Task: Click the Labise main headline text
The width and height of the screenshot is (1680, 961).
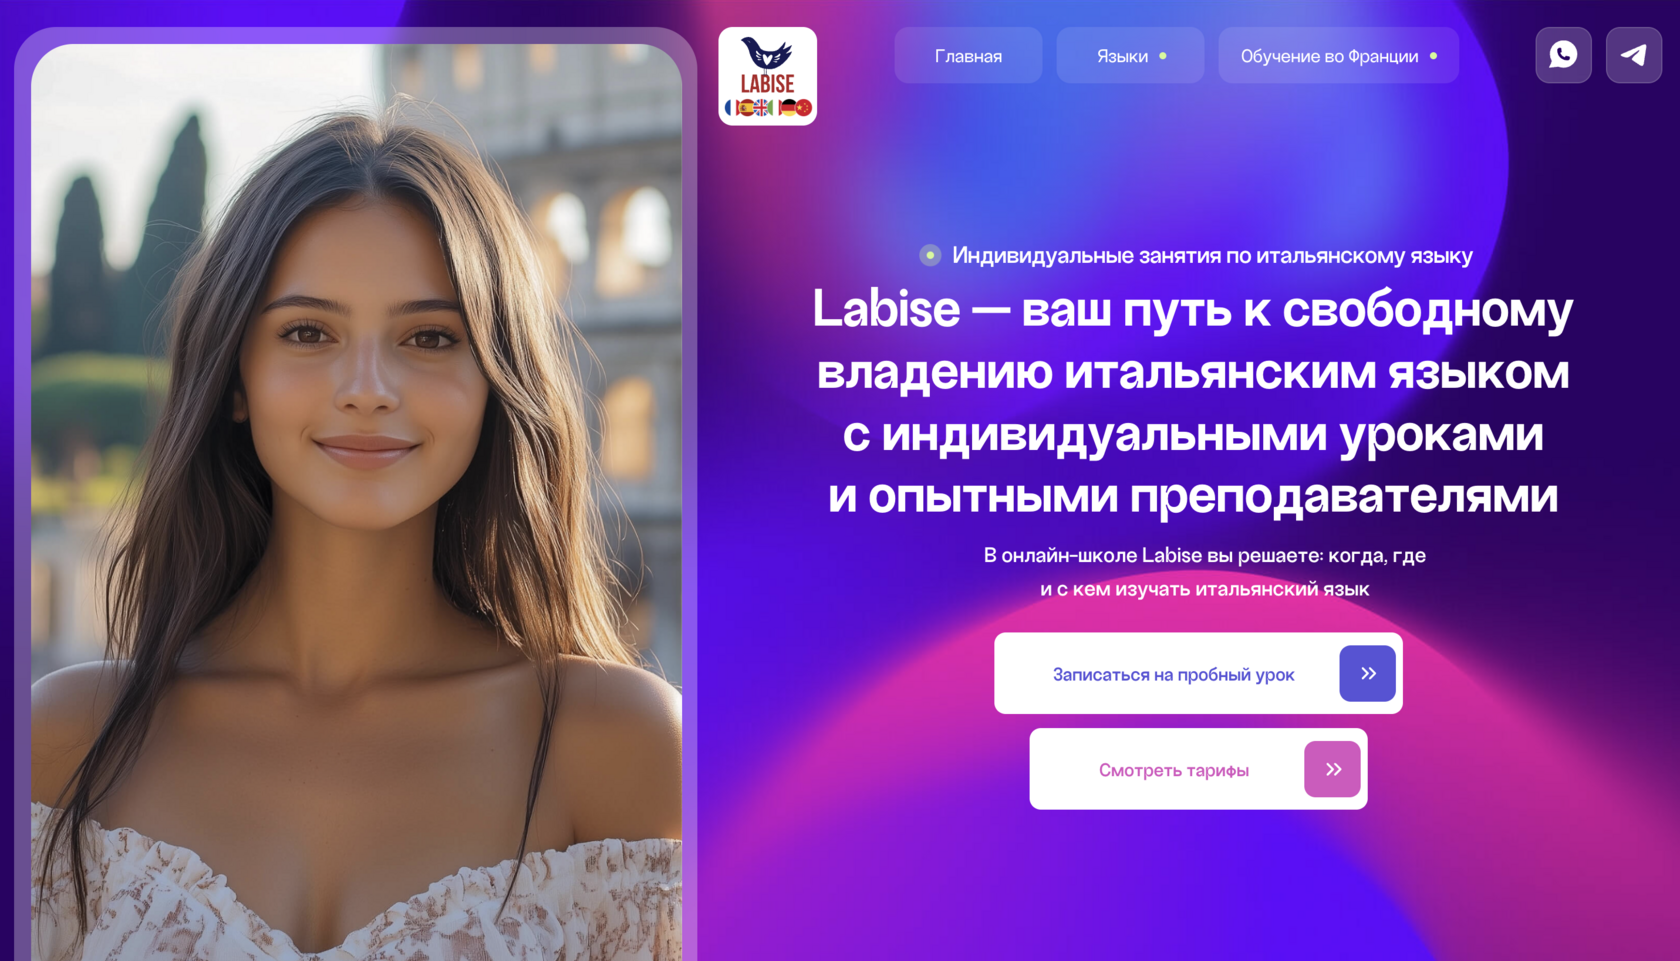Action: 1192,402
